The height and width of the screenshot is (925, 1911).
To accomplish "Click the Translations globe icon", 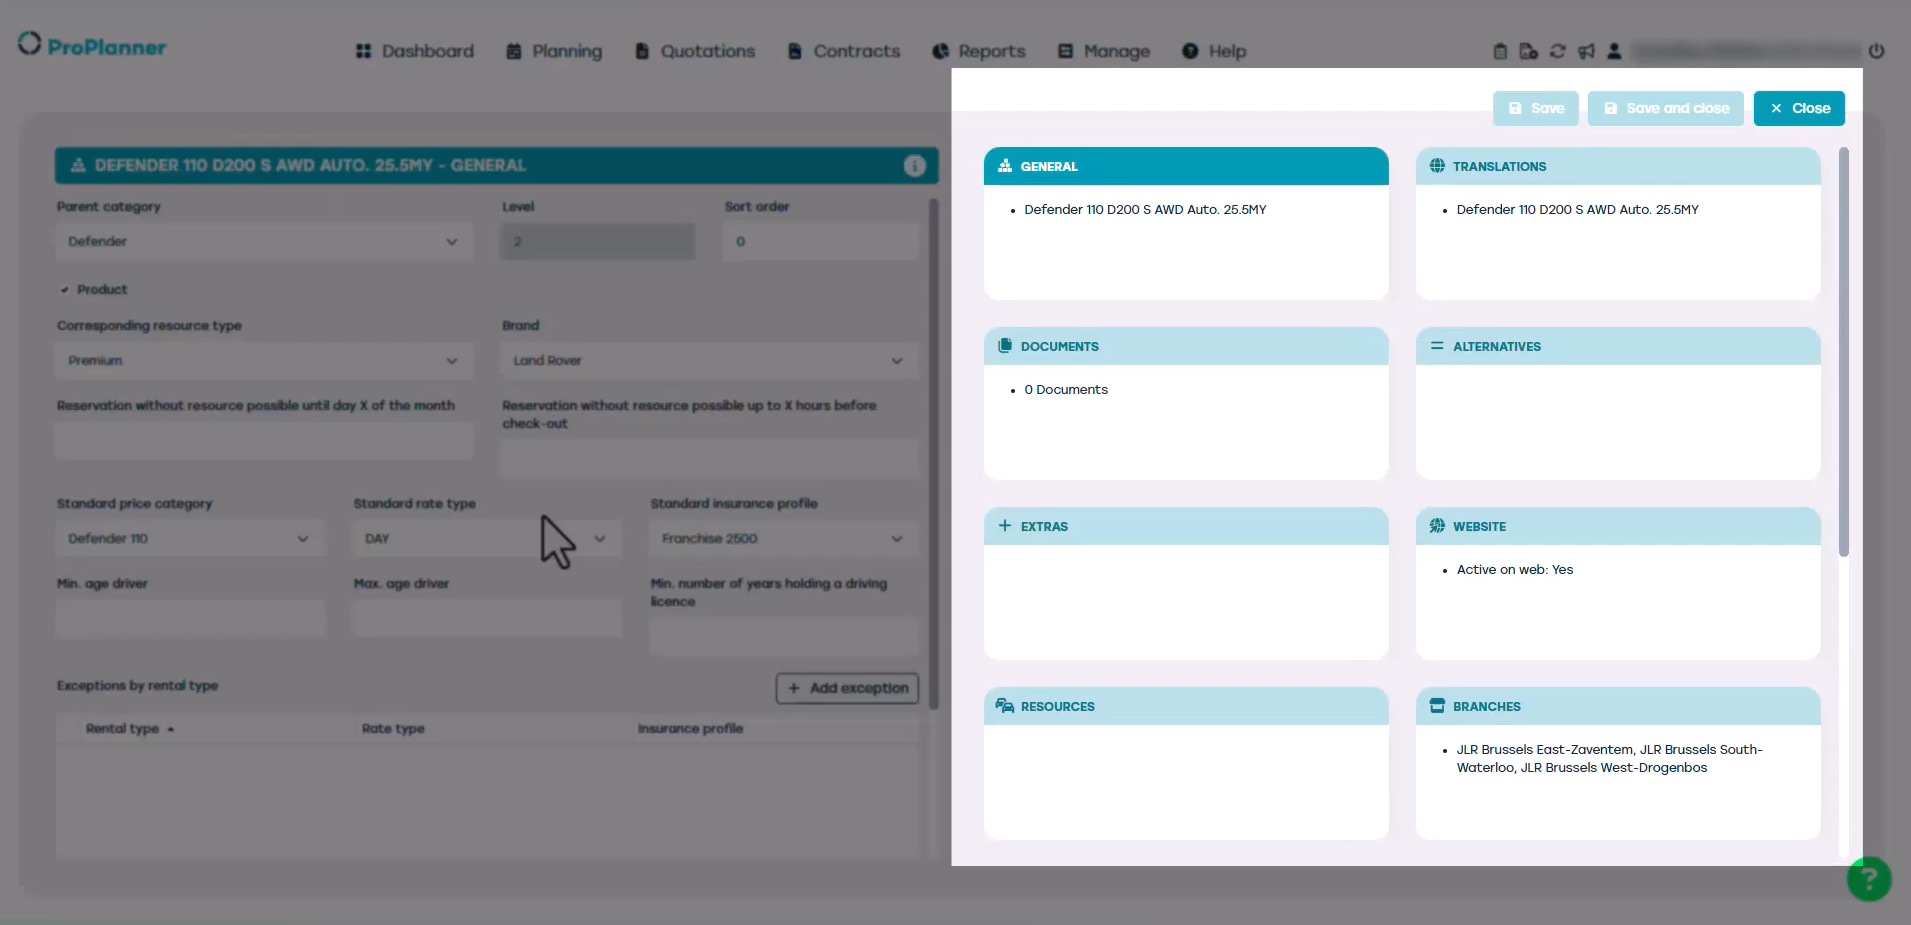I will pos(1437,166).
